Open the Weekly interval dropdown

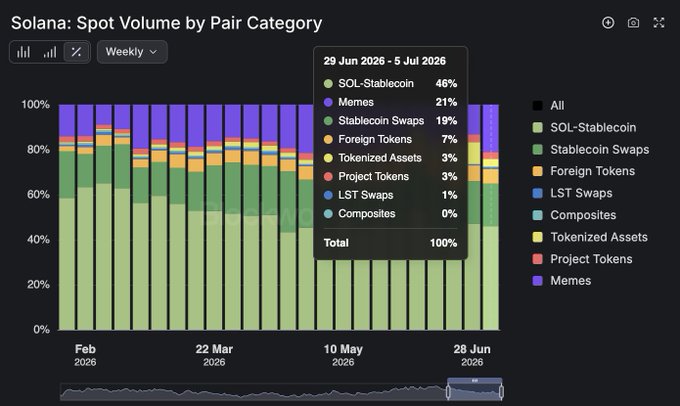(x=132, y=52)
